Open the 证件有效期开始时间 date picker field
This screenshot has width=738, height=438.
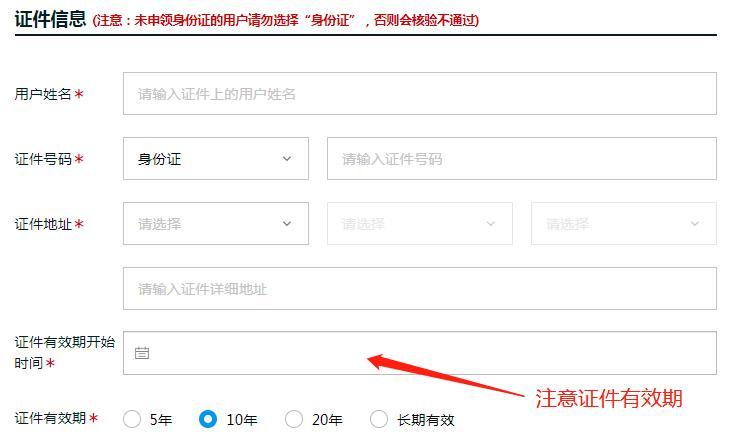(420, 353)
